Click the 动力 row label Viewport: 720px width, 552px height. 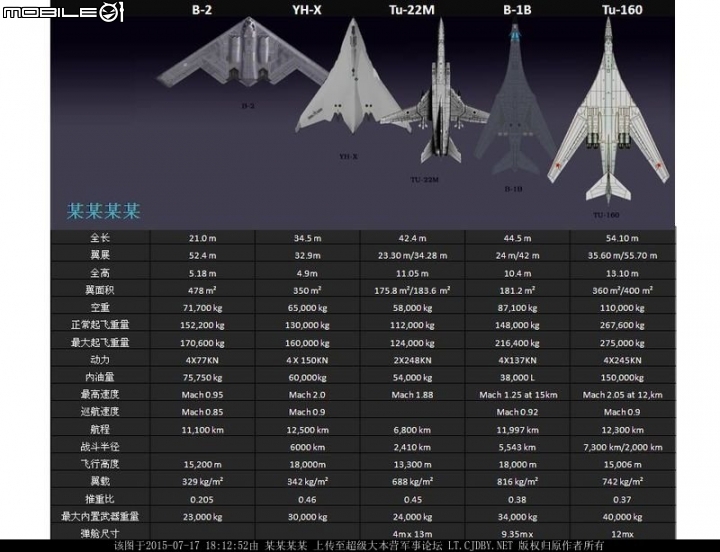[100, 360]
